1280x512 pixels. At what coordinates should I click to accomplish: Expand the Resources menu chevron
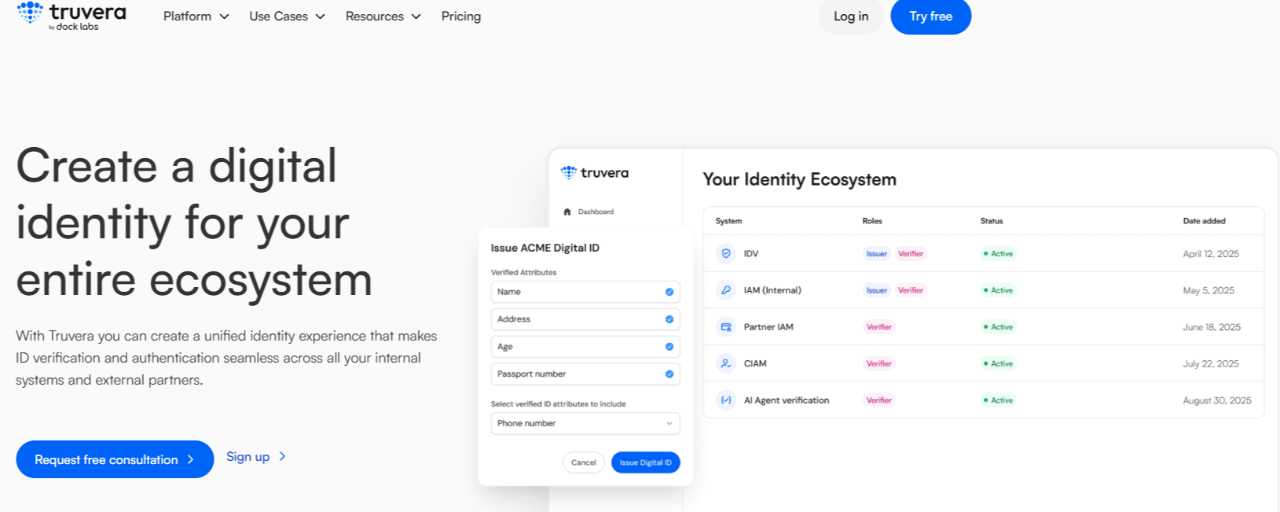coord(416,16)
